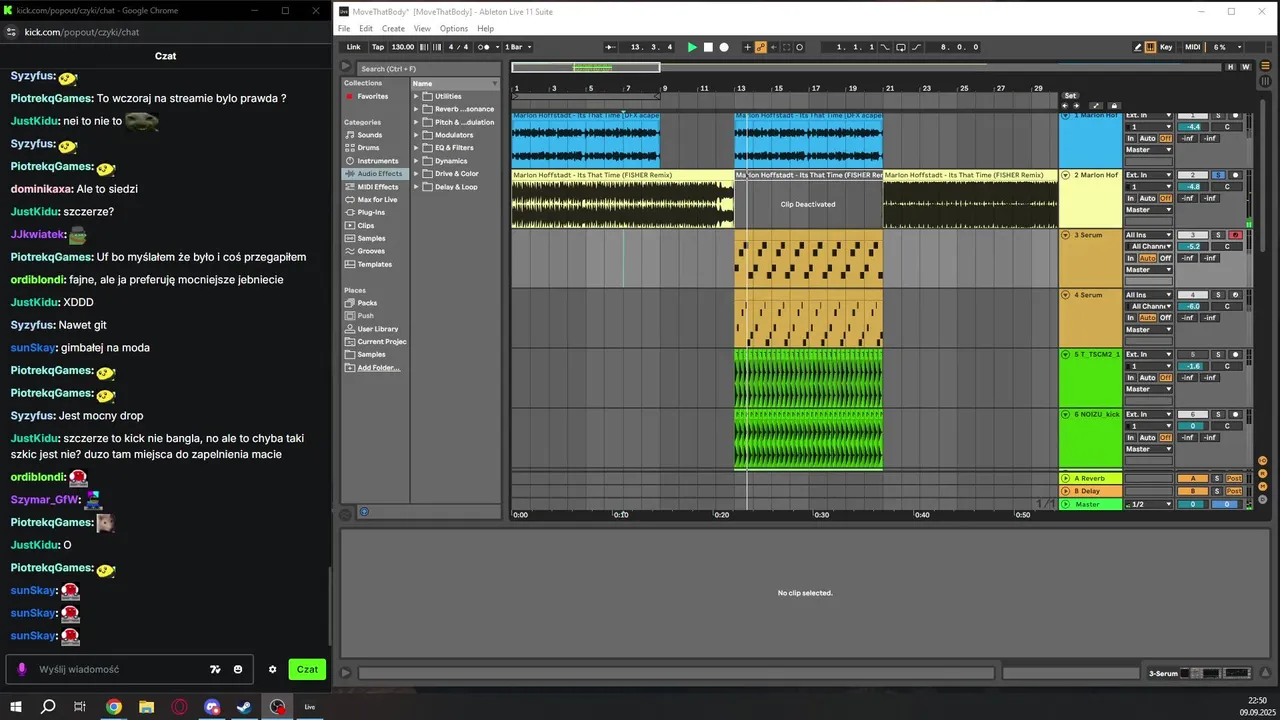Screen dimensions: 1280x720
Task: Toggle track activator 5 T_TSCM2
Action: click(x=1192, y=354)
